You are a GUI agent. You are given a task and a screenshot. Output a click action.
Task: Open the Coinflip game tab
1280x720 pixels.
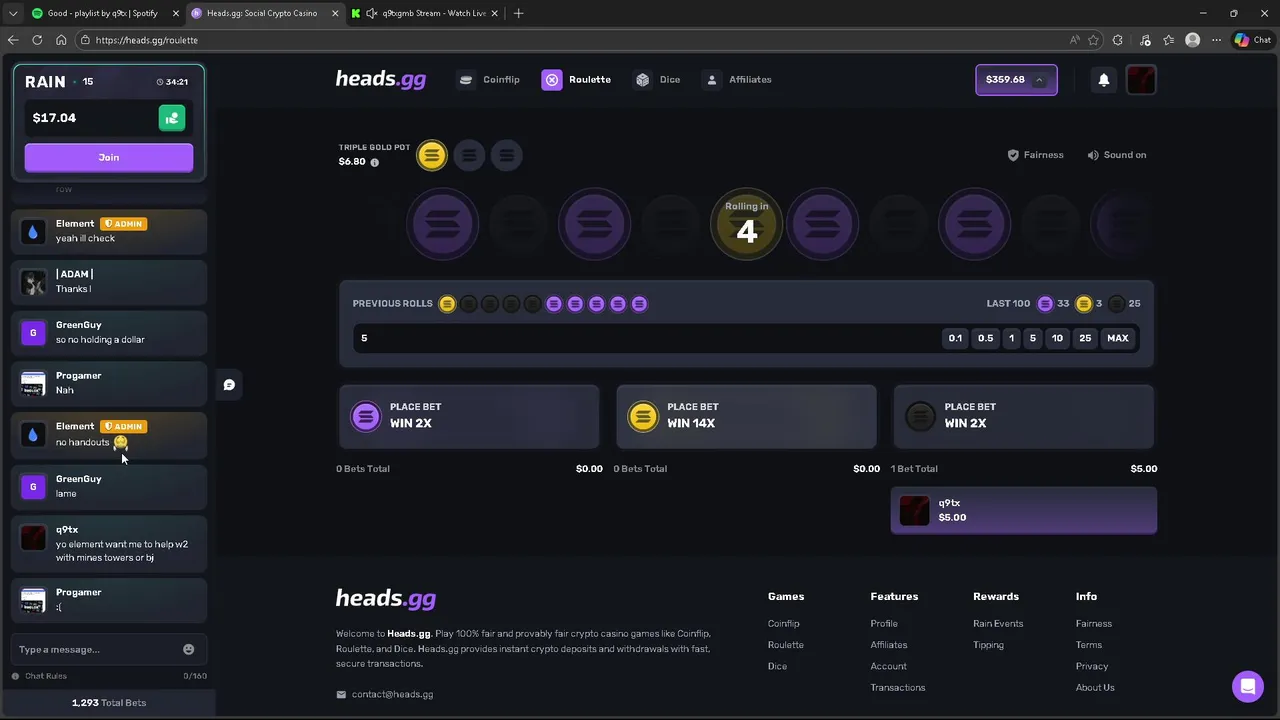(x=489, y=80)
